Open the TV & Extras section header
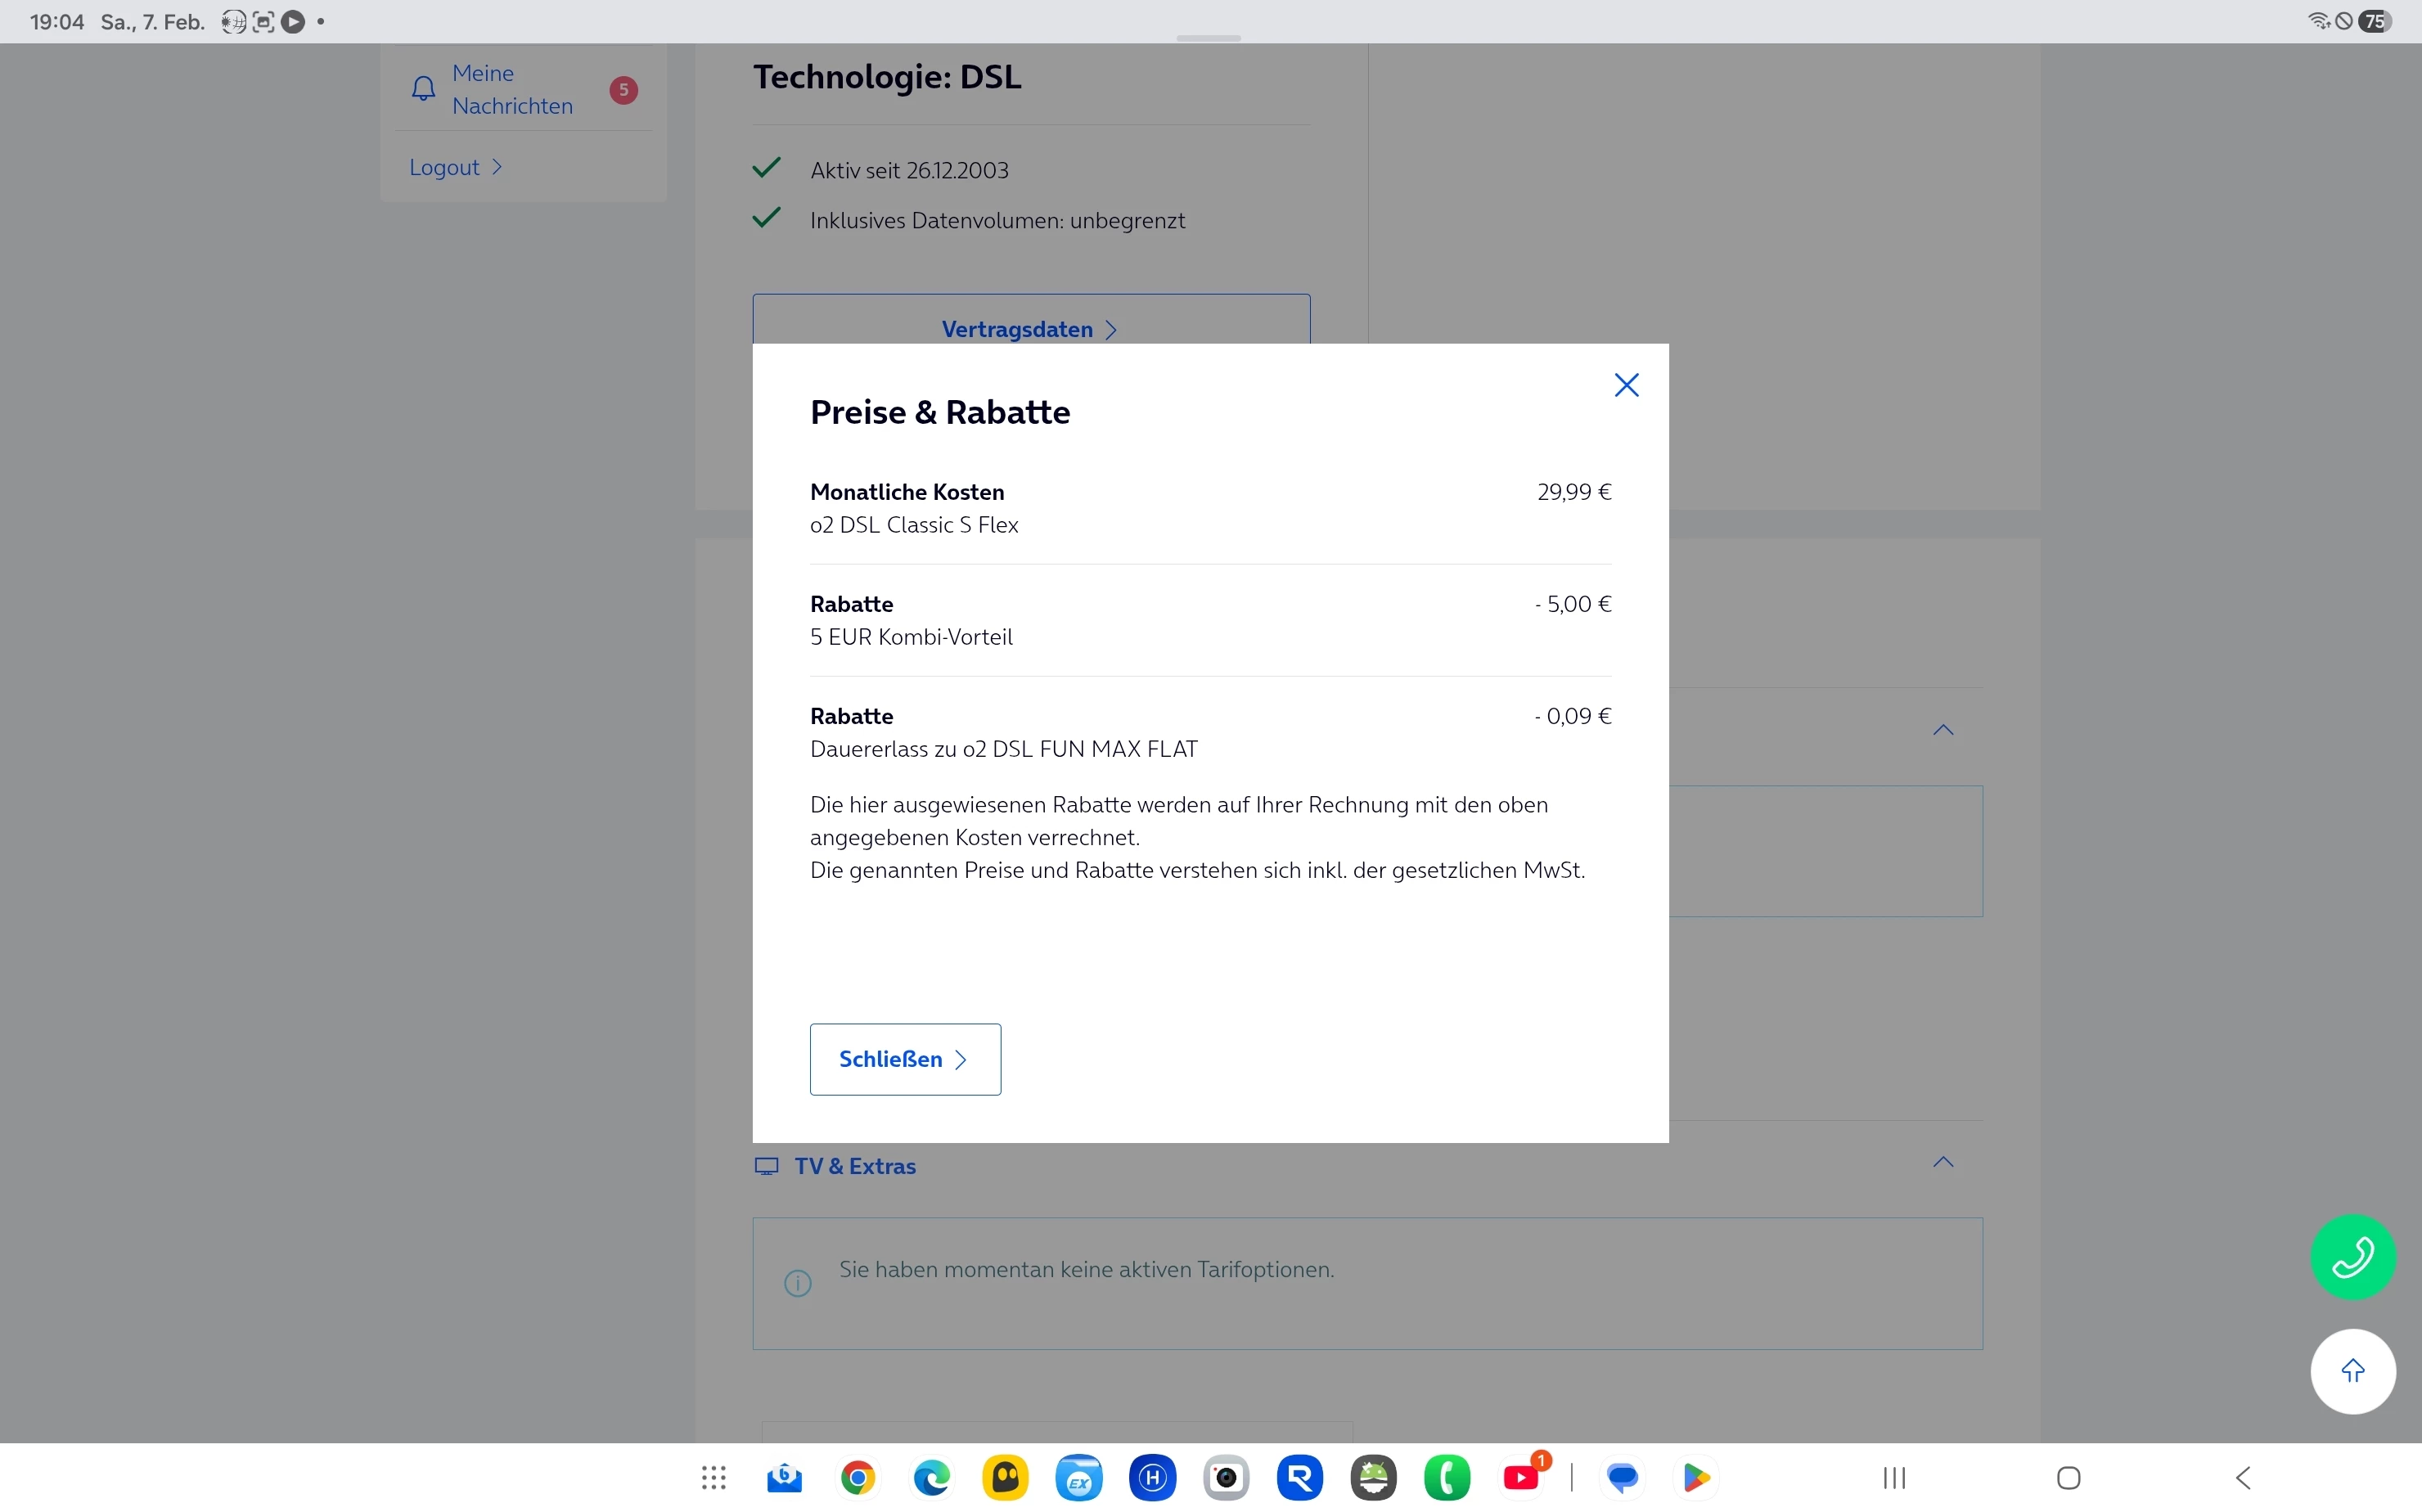Viewport: 2422px width, 1512px height. tap(855, 1166)
